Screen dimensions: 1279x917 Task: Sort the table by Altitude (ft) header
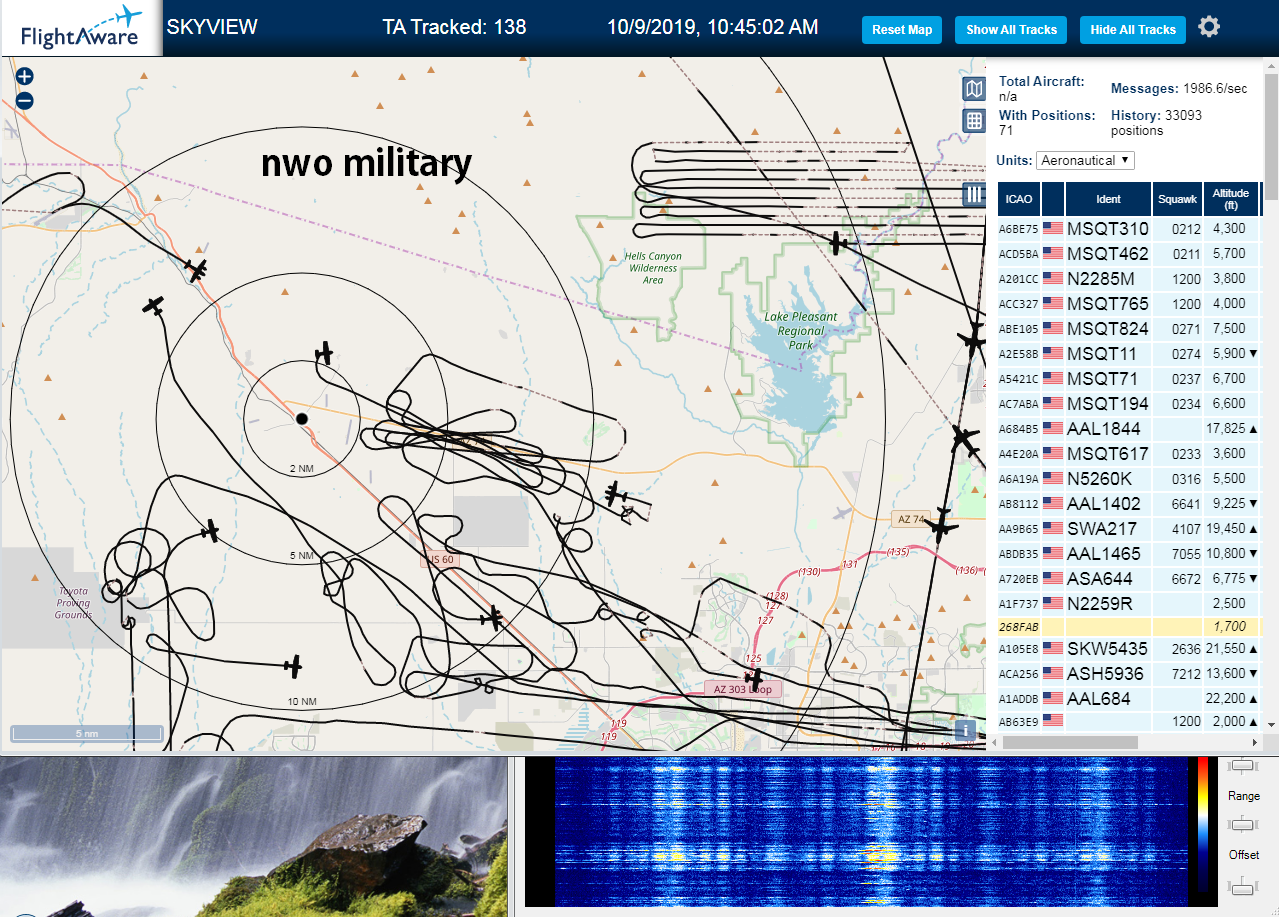[x=1231, y=199]
